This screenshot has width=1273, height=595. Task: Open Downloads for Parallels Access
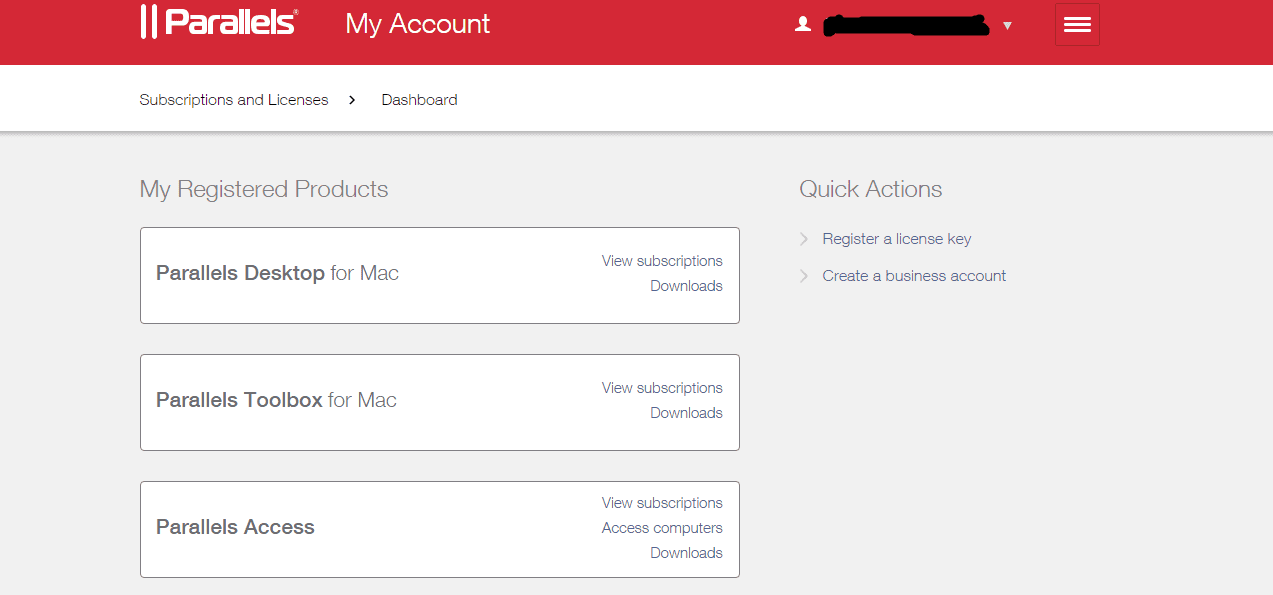pyautogui.click(x=686, y=553)
